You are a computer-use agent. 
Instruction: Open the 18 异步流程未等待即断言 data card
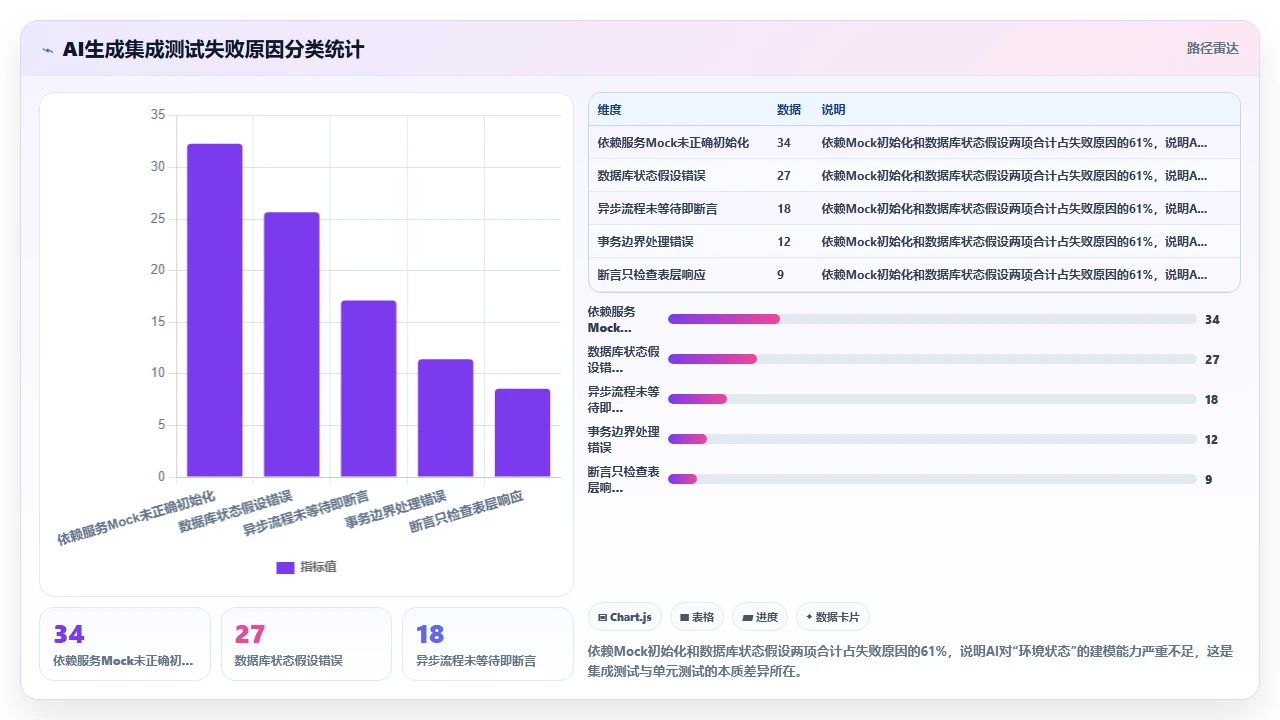[488, 644]
